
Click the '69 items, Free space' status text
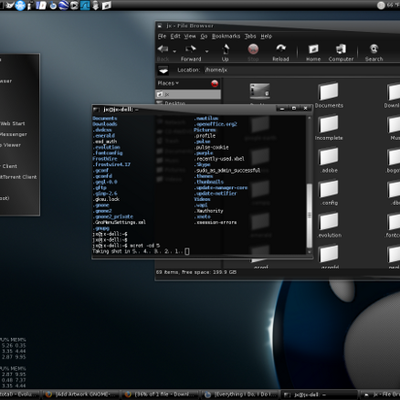coord(196,272)
